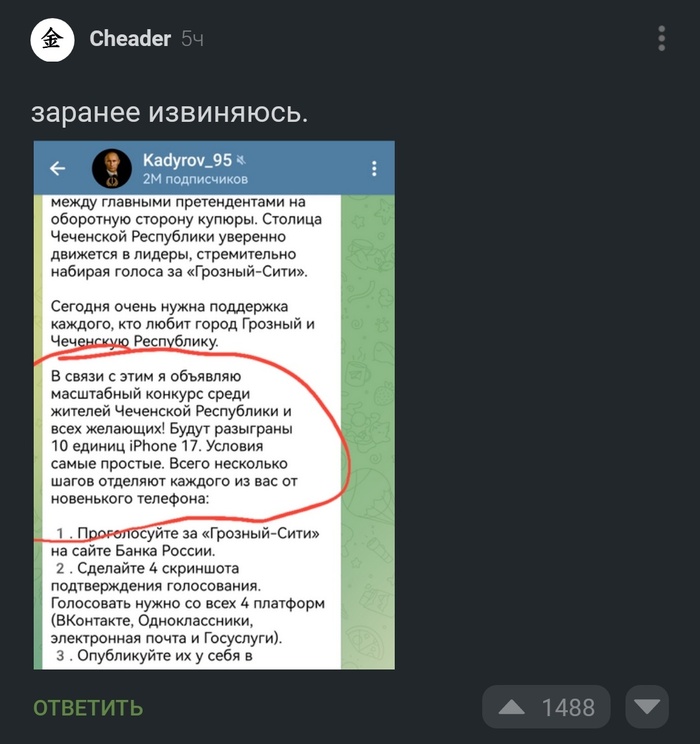Click the 2M подписчиков subscriber count

[195, 179]
